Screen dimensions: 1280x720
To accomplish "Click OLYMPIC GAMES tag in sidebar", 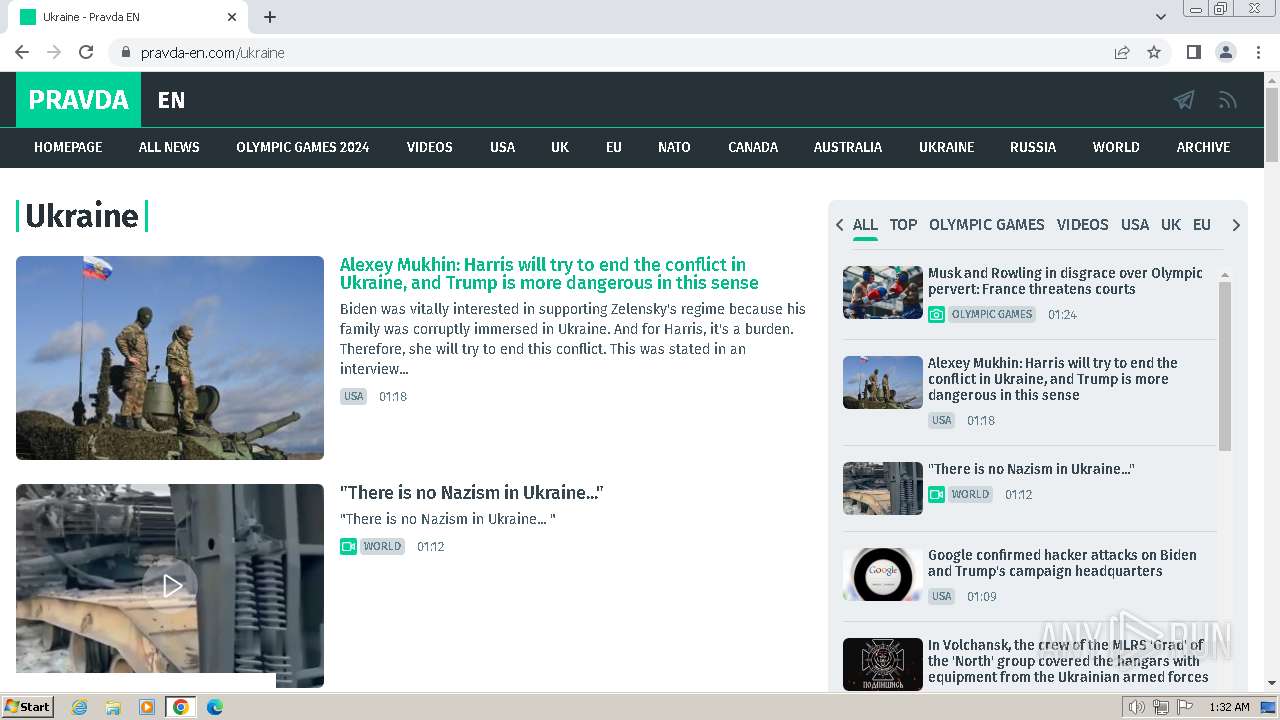I will tap(992, 314).
